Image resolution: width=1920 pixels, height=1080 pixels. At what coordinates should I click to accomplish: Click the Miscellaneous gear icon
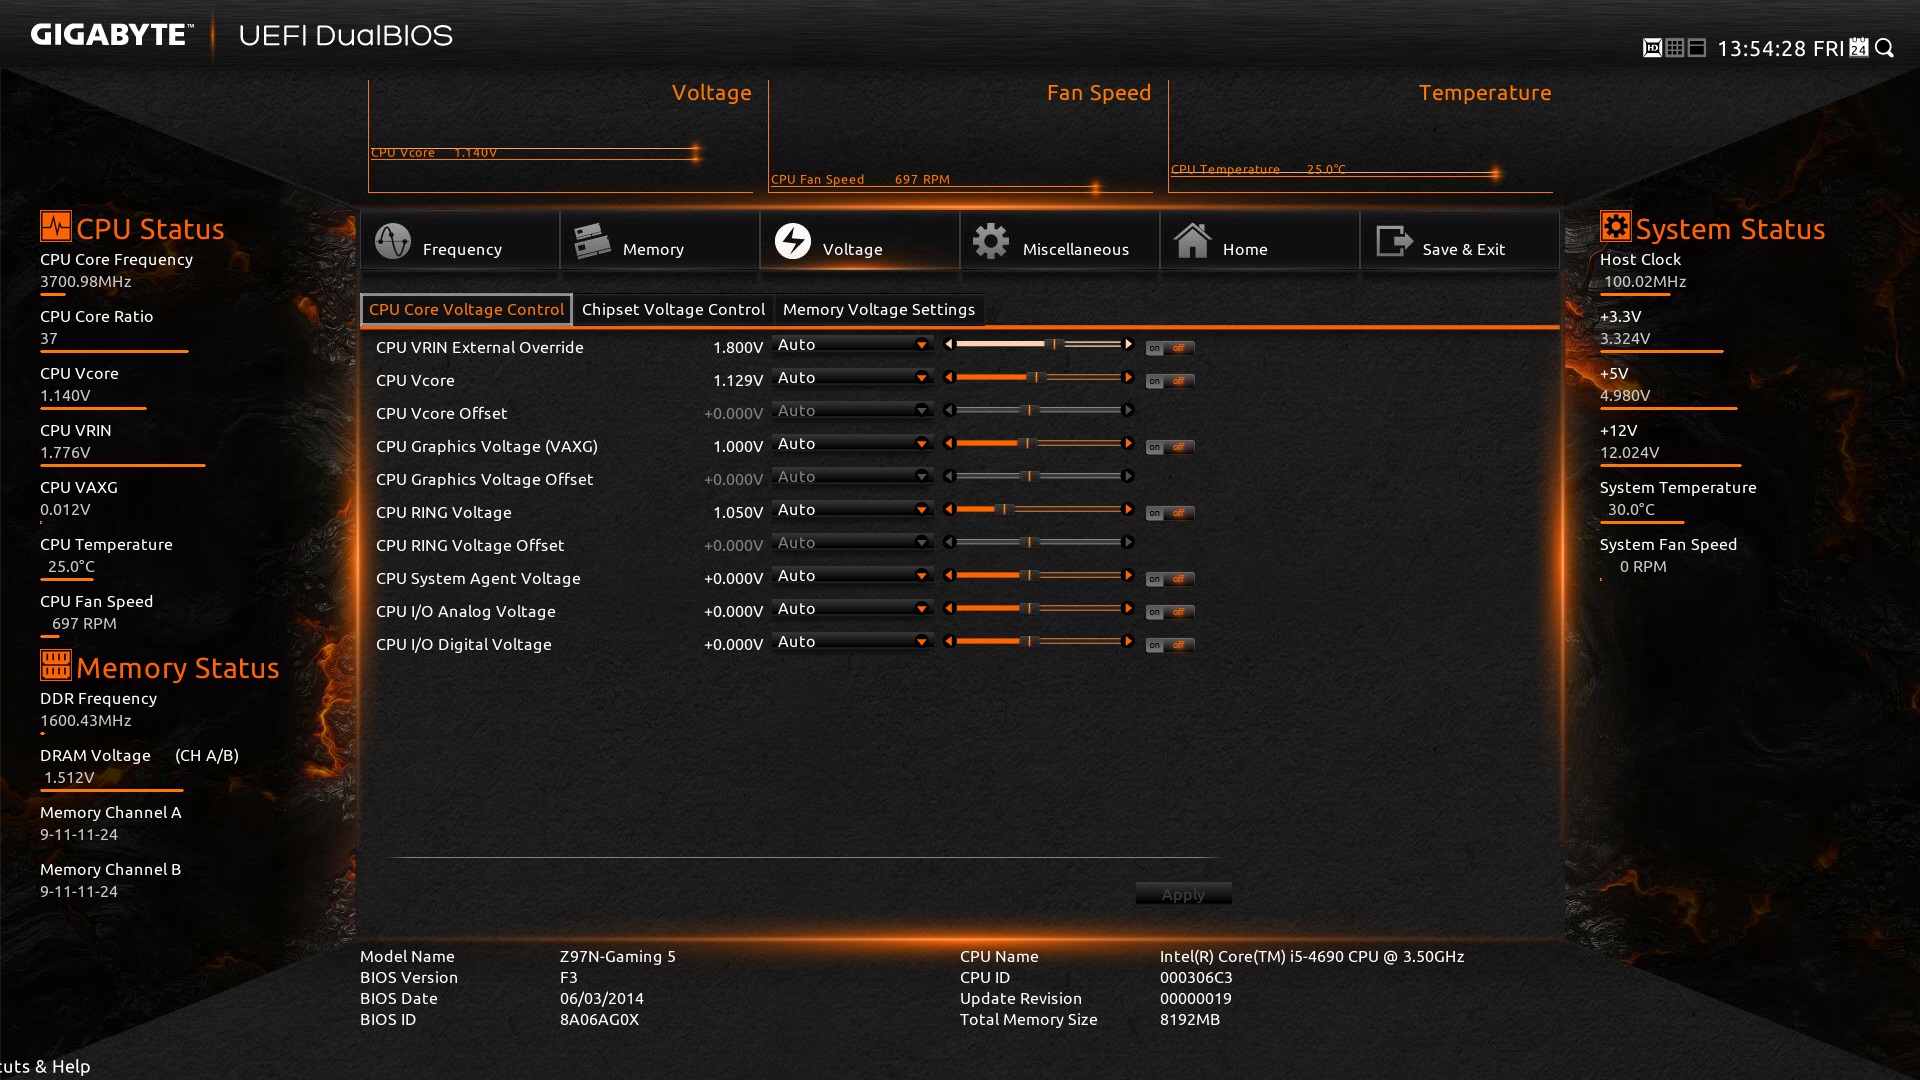[991, 241]
